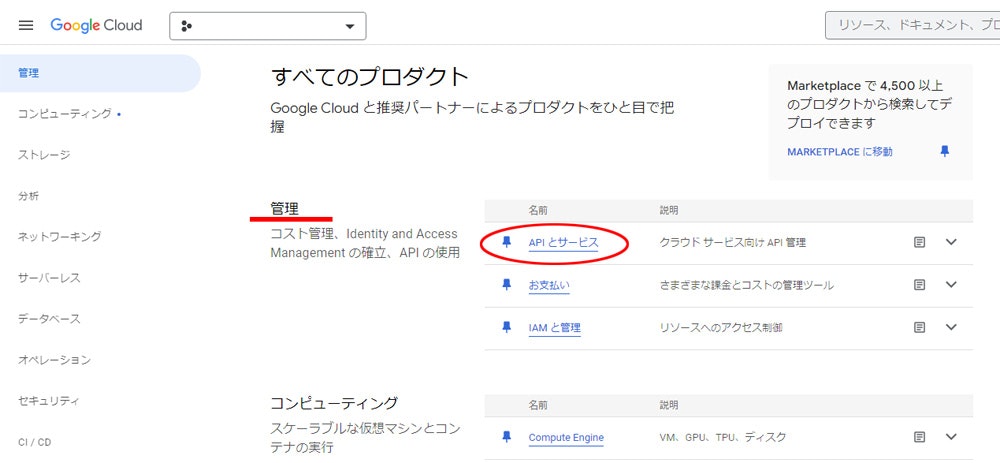Select データベース in the left sidebar
This screenshot has width=1000, height=463.
click(49, 319)
